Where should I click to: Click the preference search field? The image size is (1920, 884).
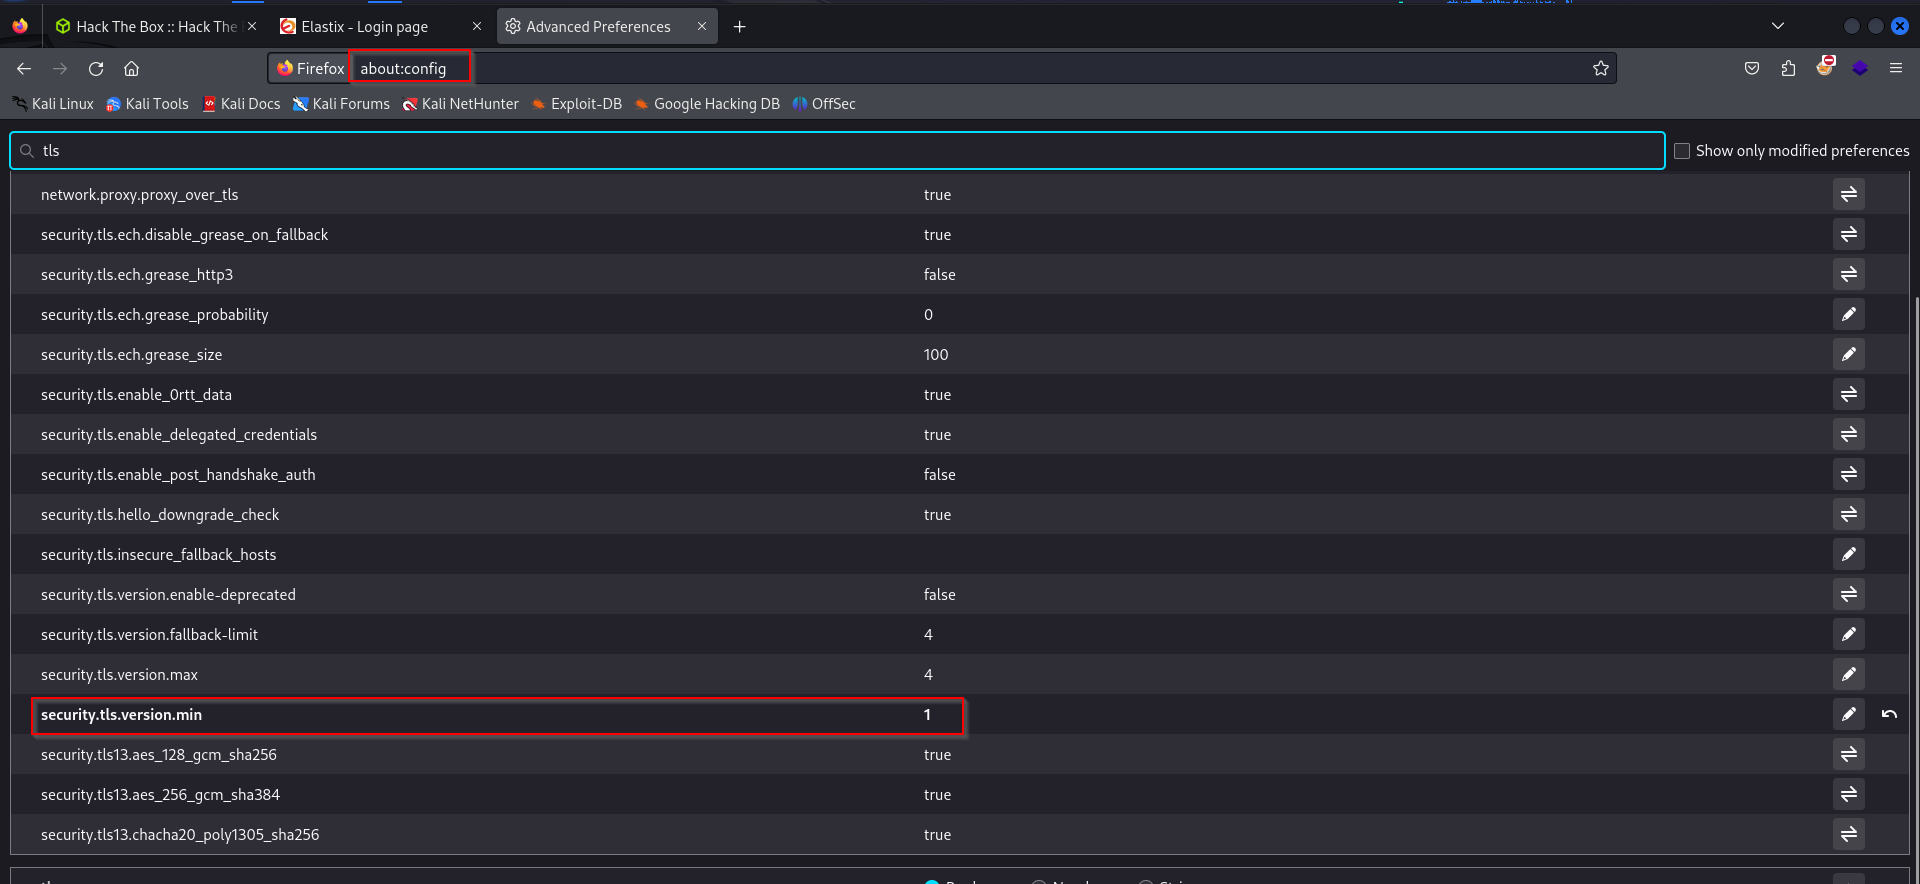(x=840, y=151)
